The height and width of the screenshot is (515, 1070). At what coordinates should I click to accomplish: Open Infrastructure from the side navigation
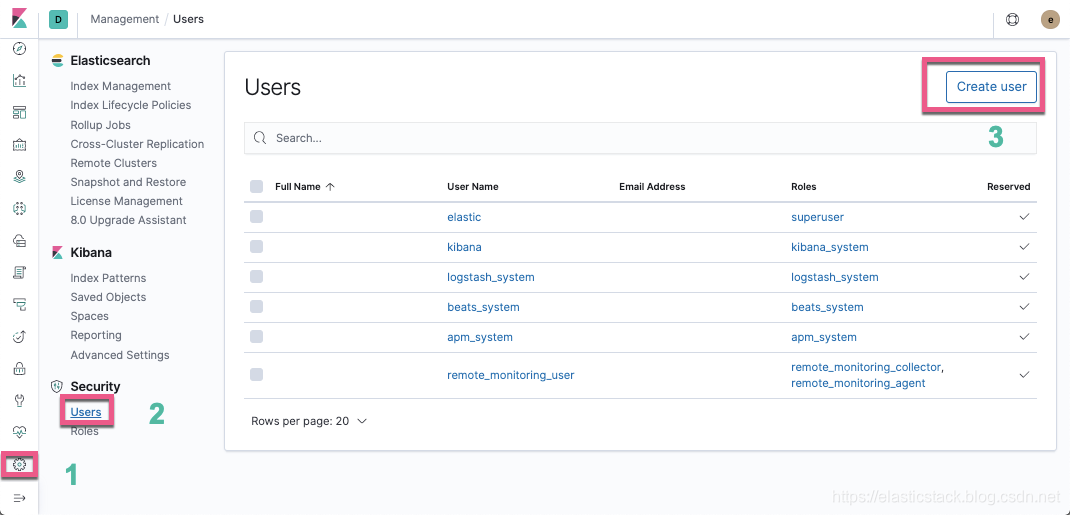[20, 241]
